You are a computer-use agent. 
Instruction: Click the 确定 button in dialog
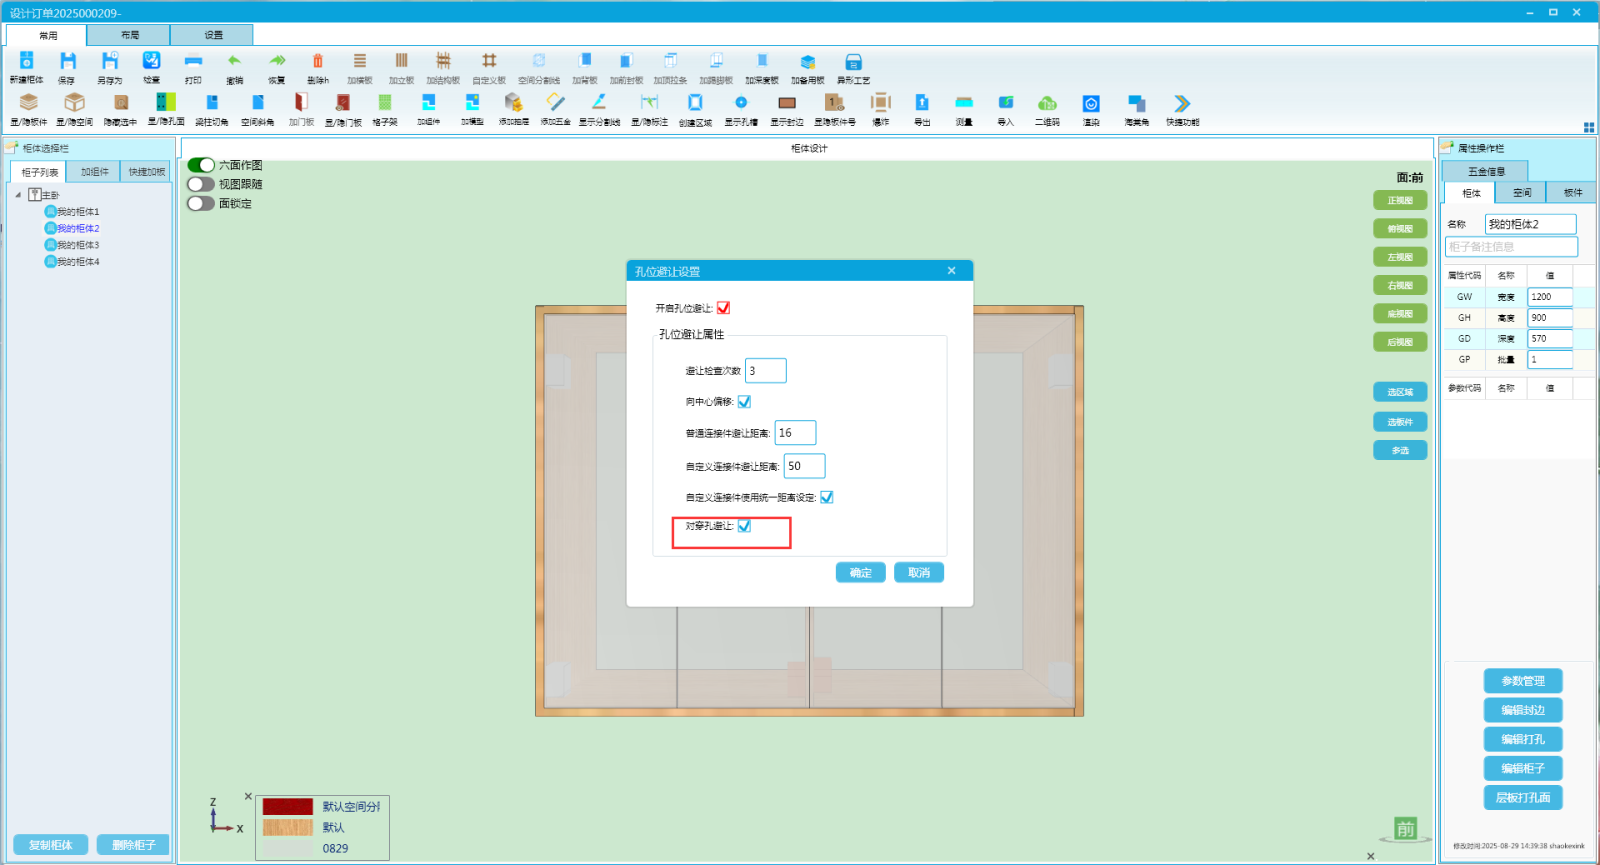(x=860, y=573)
